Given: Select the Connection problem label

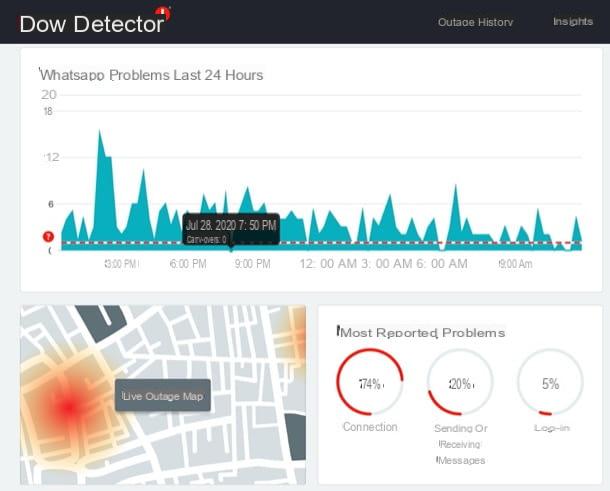Looking at the screenshot, I should coord(370,427).
